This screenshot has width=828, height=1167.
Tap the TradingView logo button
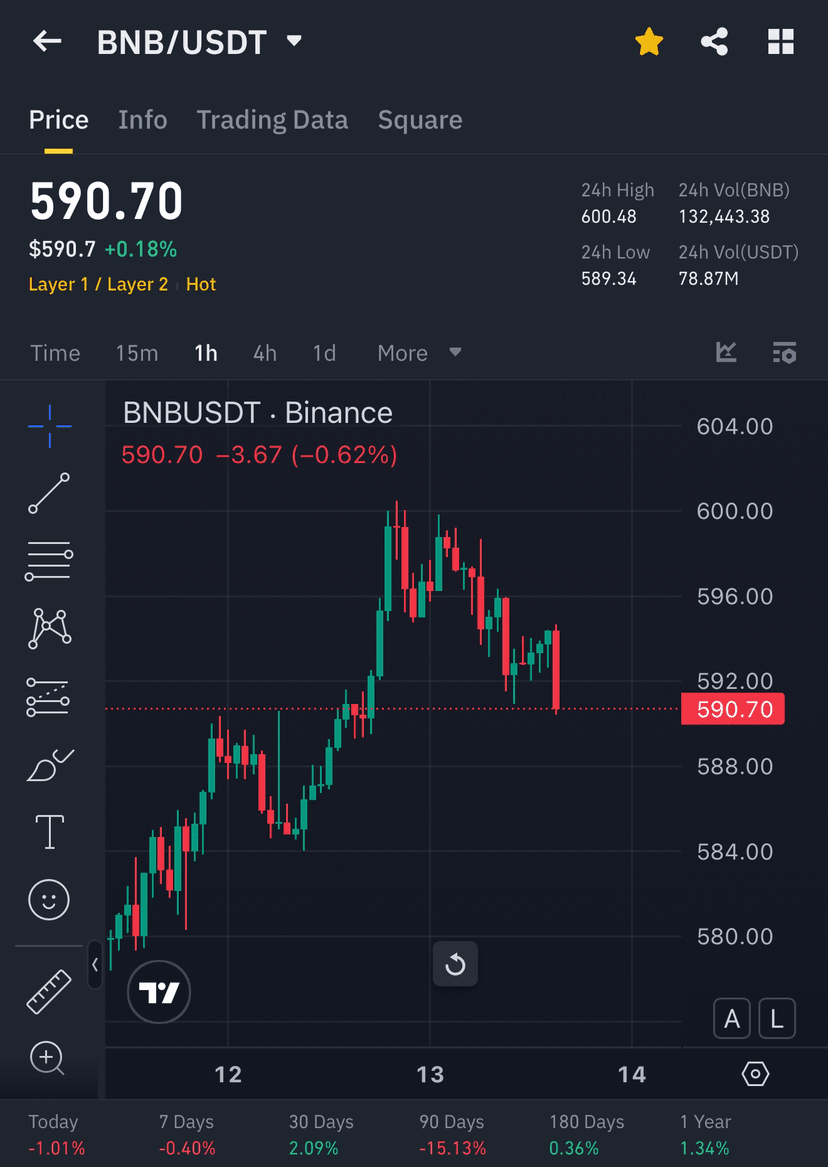pos(159,991)
